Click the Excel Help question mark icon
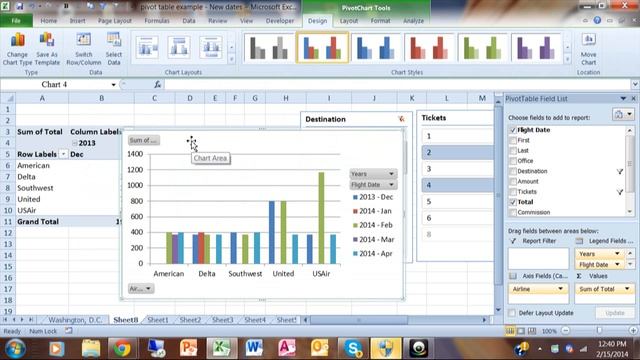 (597, 20)
